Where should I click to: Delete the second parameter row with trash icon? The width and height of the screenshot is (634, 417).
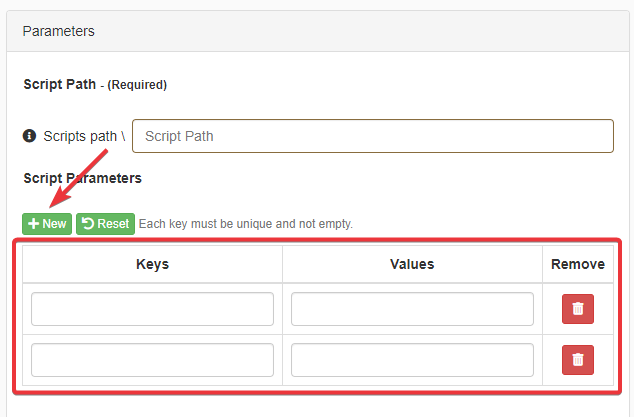[578, 360]
